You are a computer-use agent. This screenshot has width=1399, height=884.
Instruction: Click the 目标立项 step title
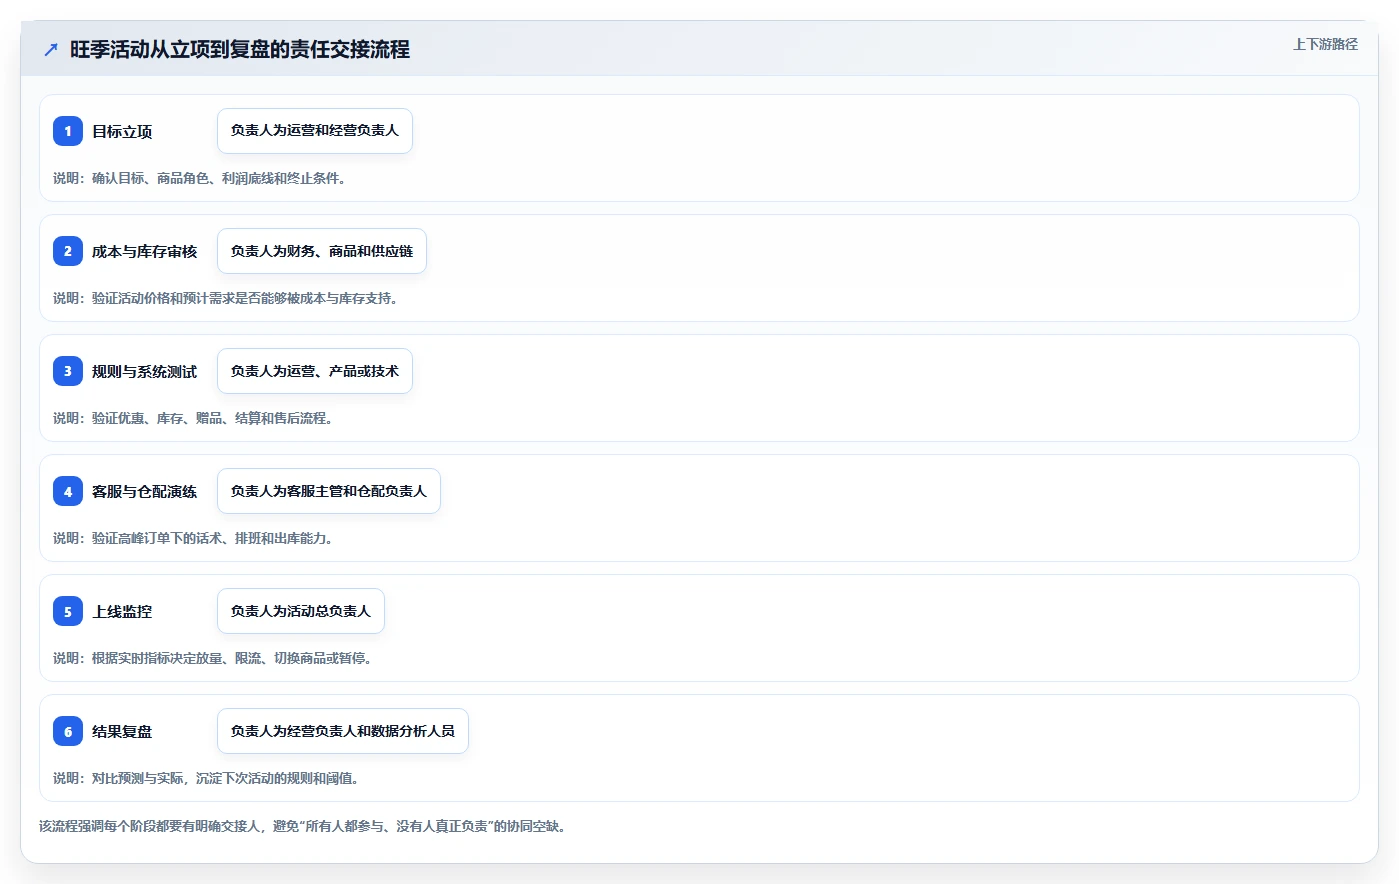pos(122,131)
